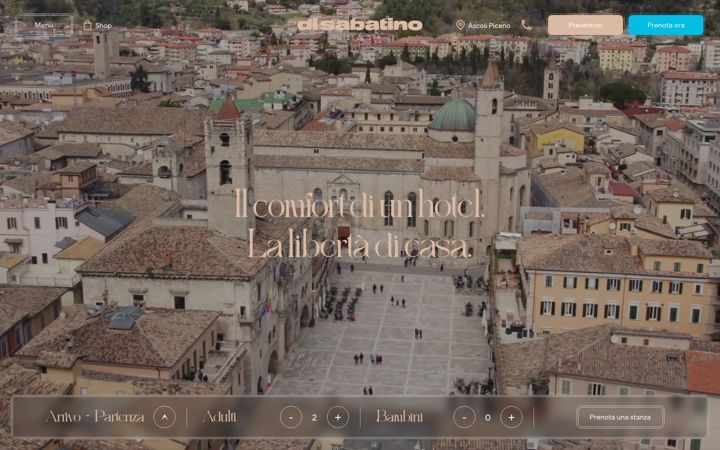The width and height of the screenshot is (720, 450).
Task: Expand the Arrivo - Partenza date picker chevron
Action: 164,417
